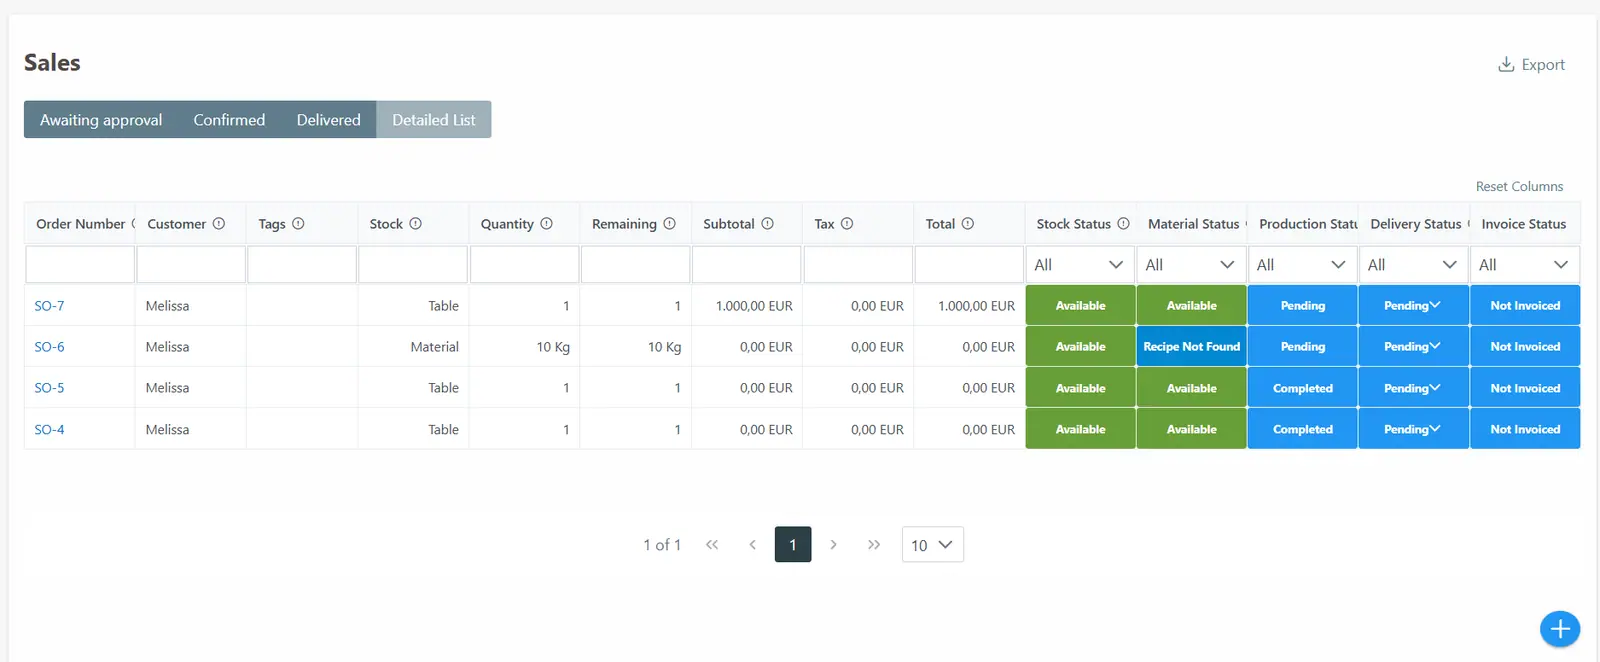Click Tags filter input field
The height and width of the screenshot is (662, 1600).
click(302, 265)
